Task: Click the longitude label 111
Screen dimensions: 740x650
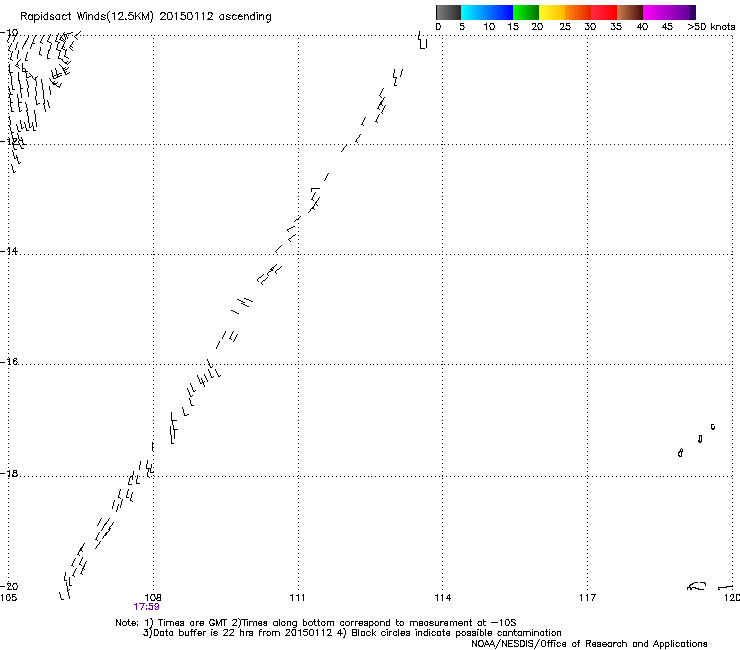Action: [x=297, y=598]
